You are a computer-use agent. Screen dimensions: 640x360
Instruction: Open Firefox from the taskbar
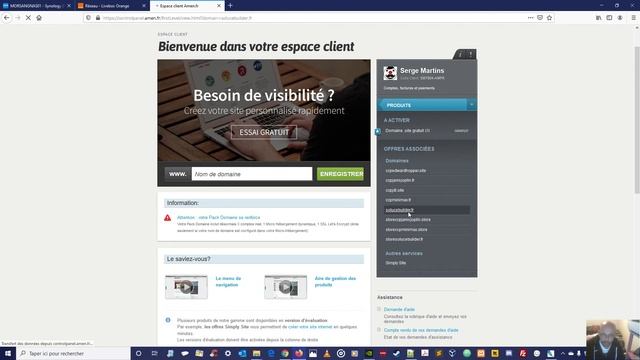click(x=299, y=353)
